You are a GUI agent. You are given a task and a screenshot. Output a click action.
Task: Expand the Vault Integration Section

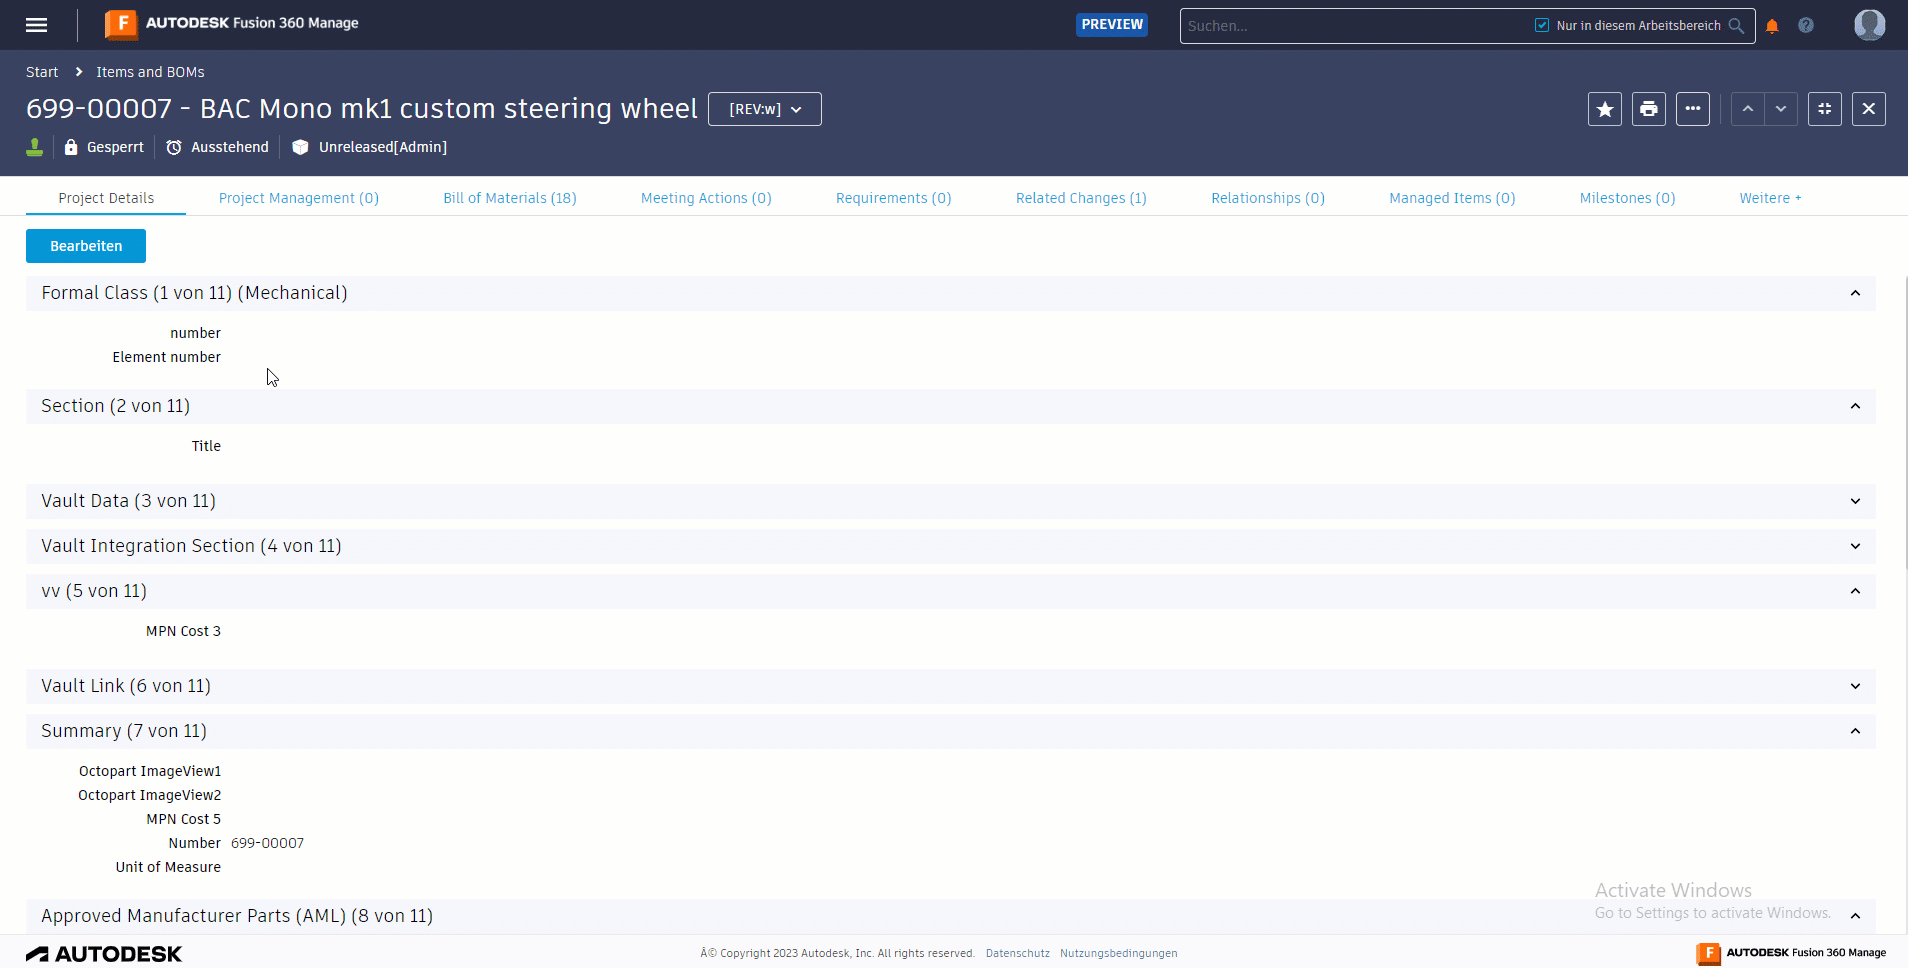point(1855,546)
